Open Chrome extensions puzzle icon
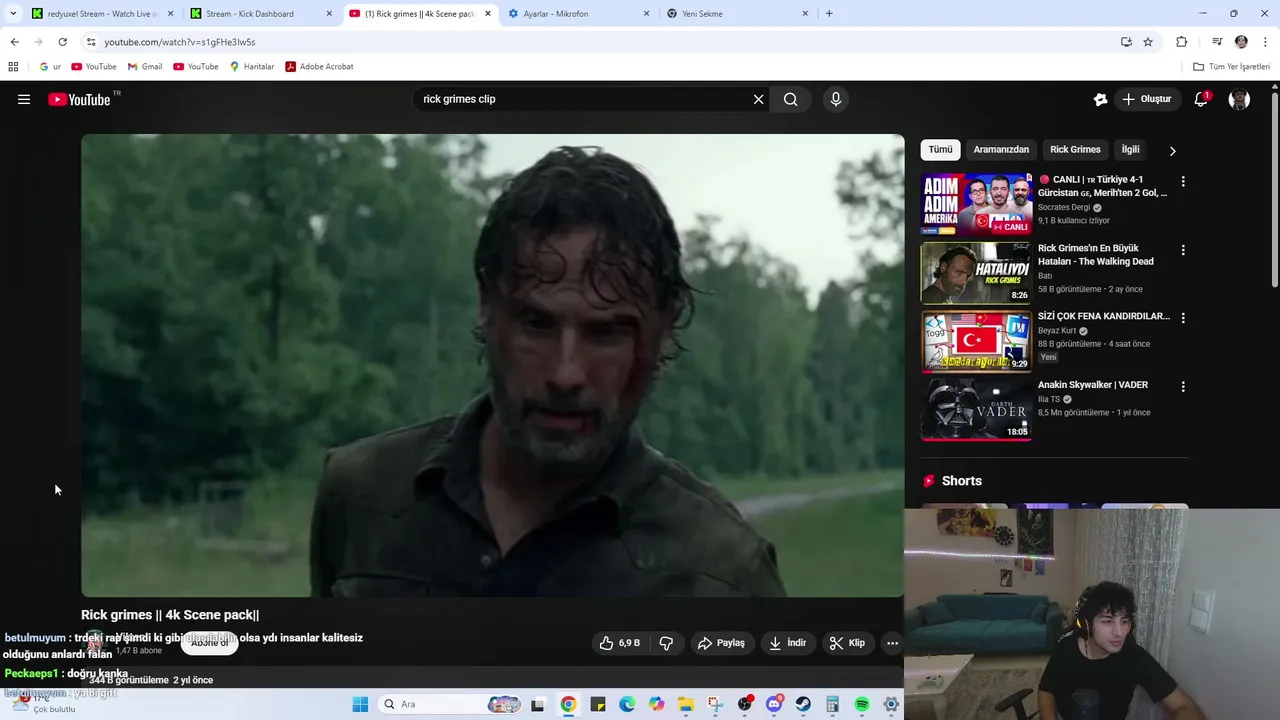 [1181, 42]
